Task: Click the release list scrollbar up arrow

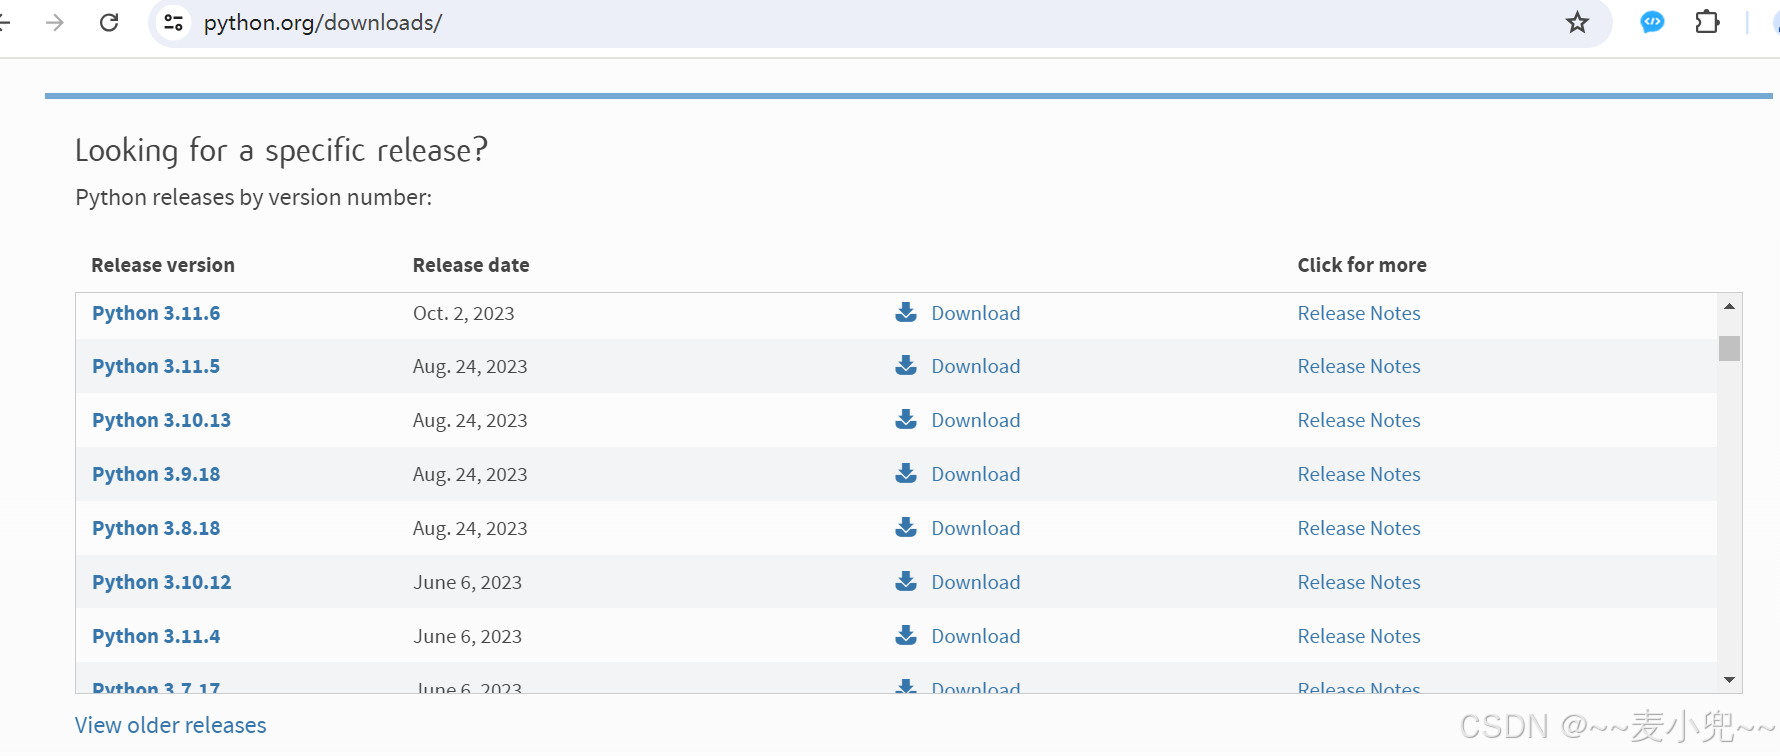Action: pos(1729,306)
